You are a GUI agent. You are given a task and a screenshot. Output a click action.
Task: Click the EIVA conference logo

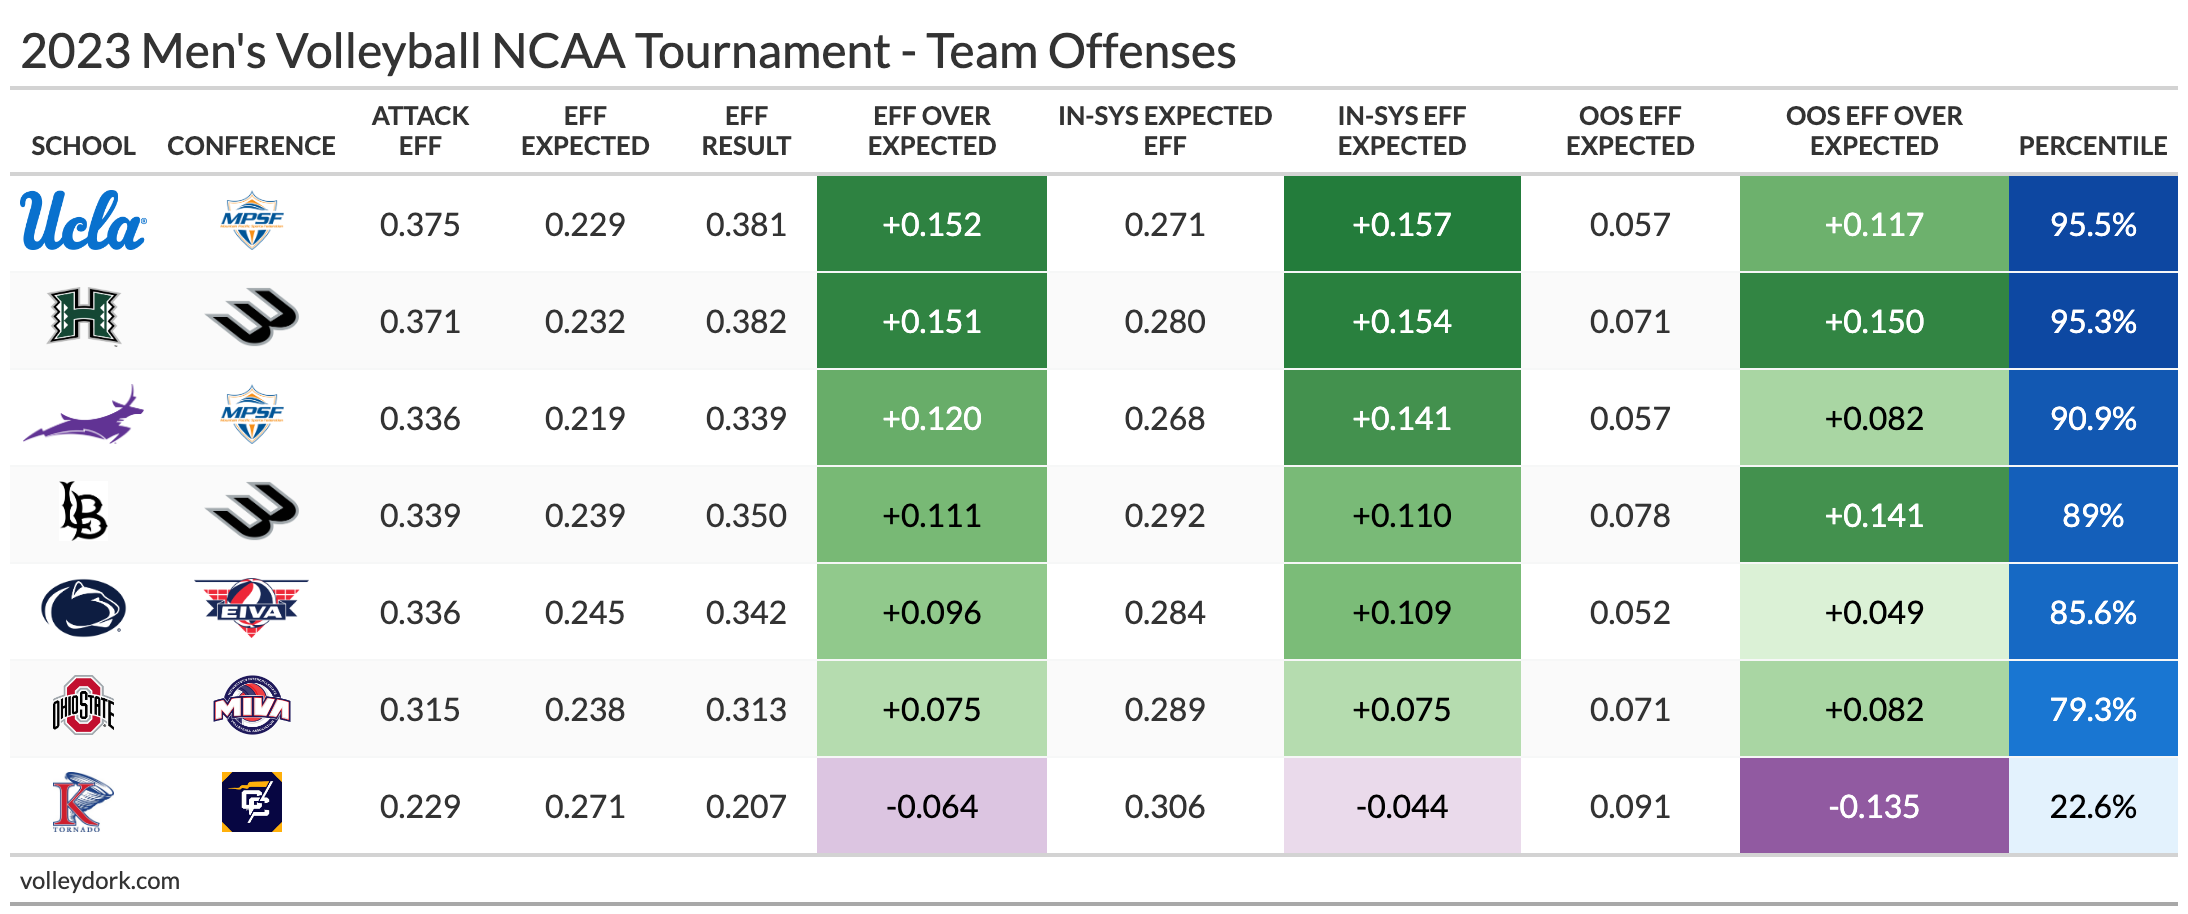coord(251,607)
